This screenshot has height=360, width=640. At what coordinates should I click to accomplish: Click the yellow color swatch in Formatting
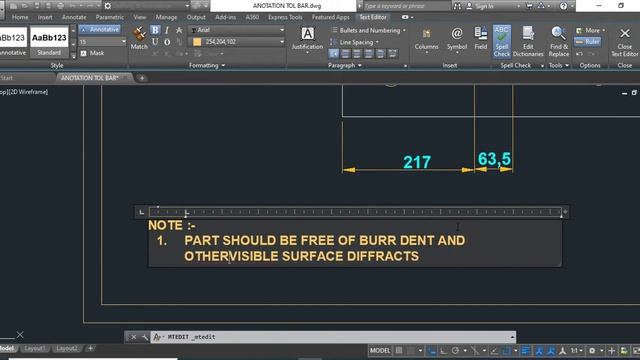tap(197, 42)
